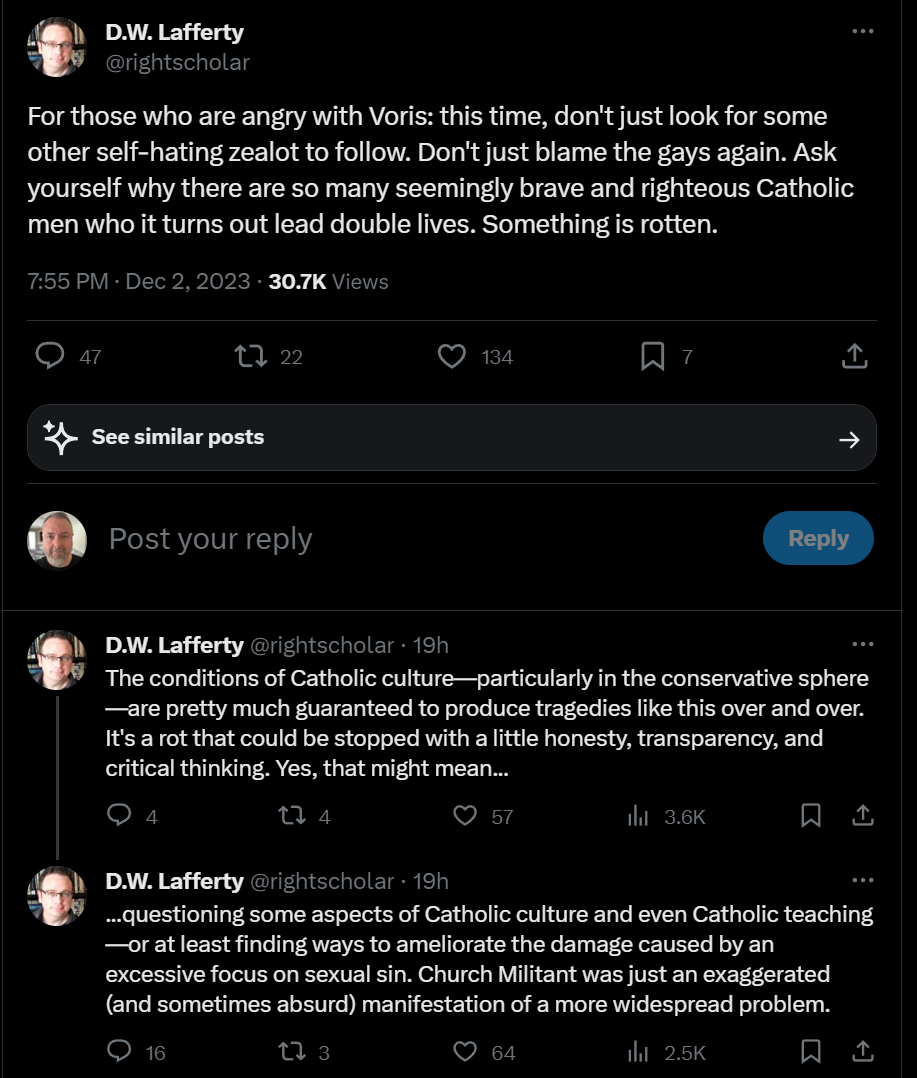Share the last reply in thread
Image resolution: width=917 pixels, height=1078 pixels.
point(862,1051)
